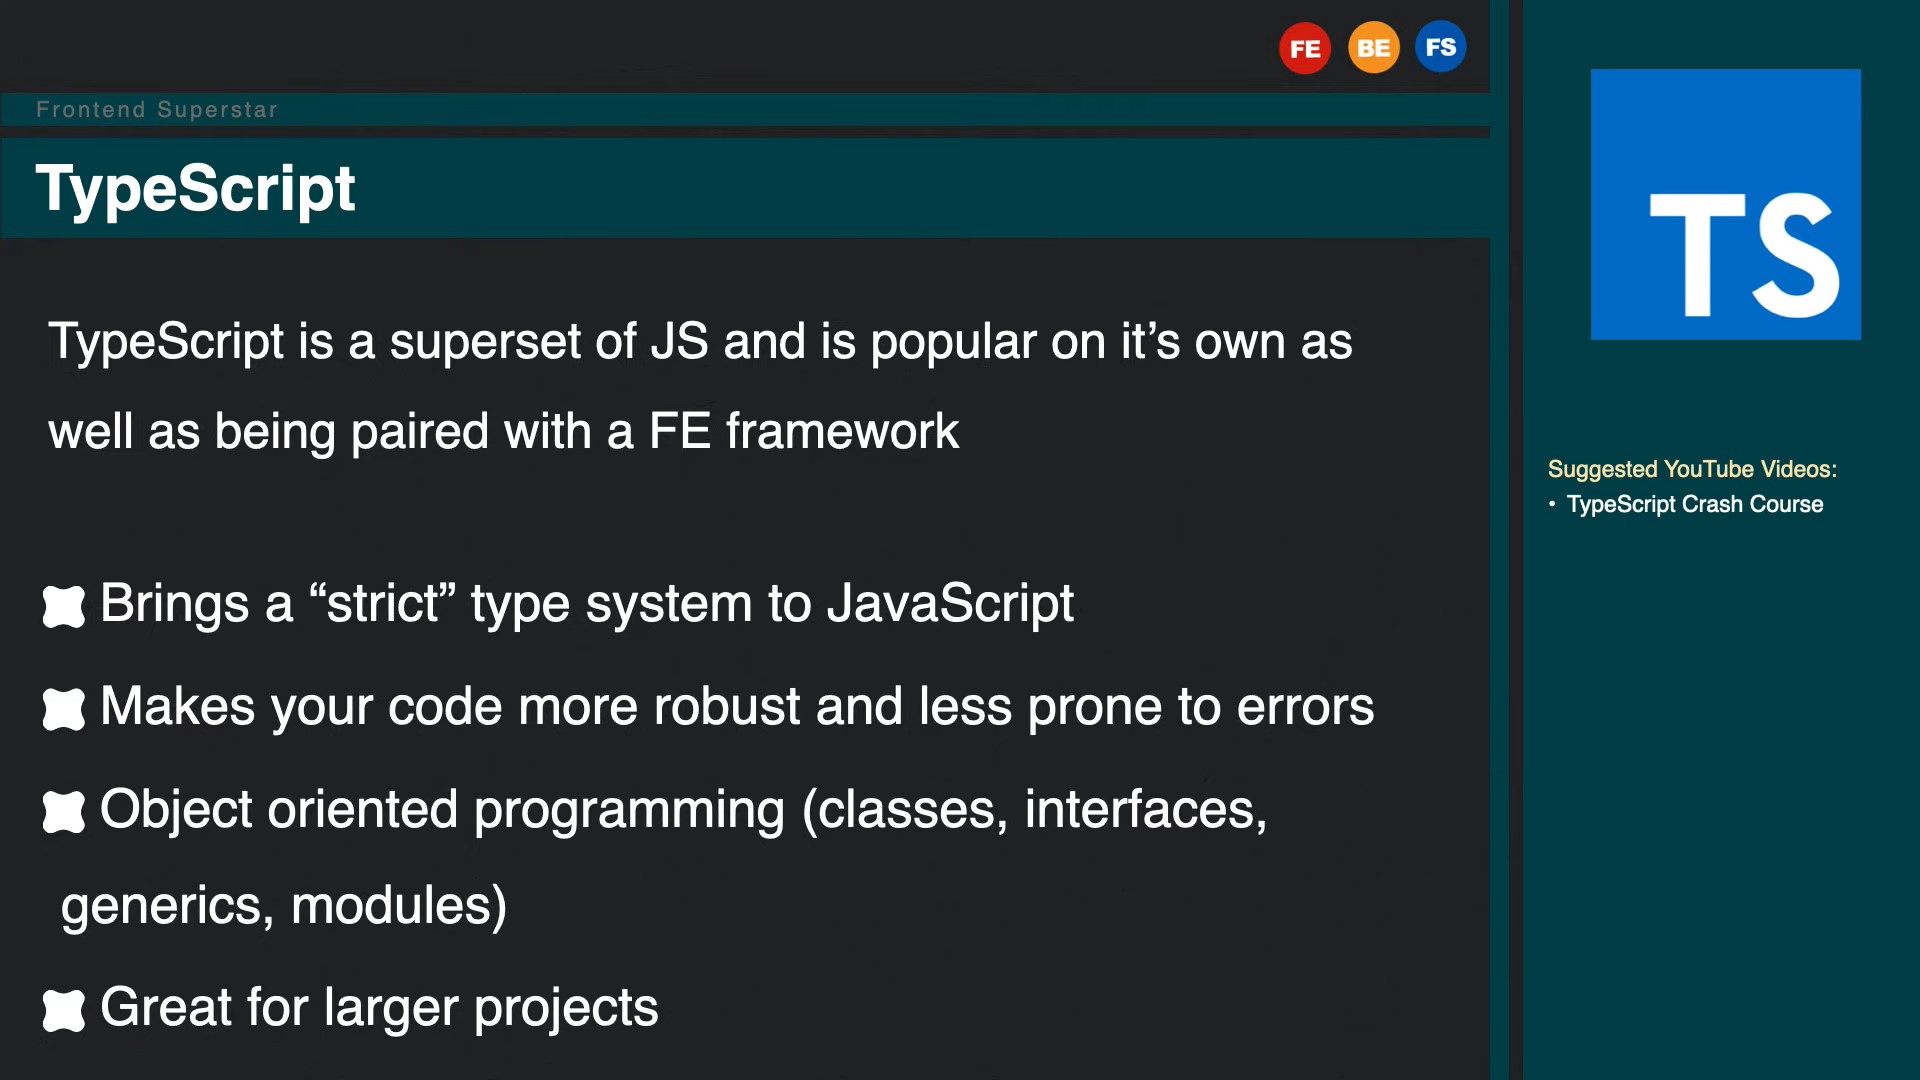Click the 'Frontend Superstar' label
The height and width of the screenshot is (1080, 1920).
pos(157,110)
